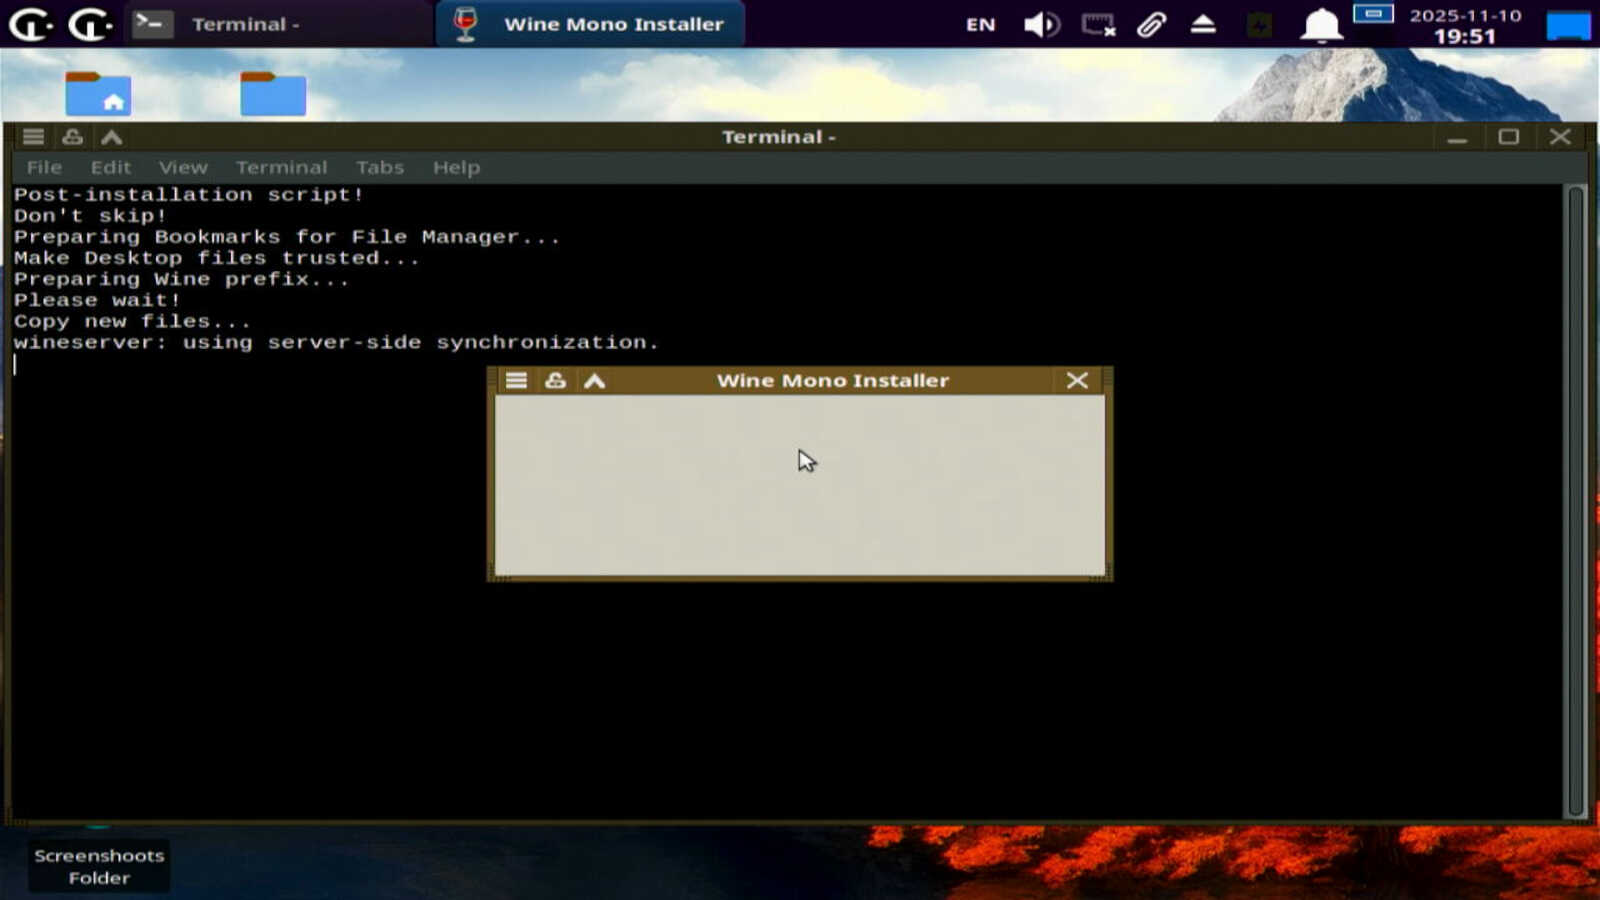Show notifications using the bell icon
Screen dimensions: 1600x900
(1320, 25)
